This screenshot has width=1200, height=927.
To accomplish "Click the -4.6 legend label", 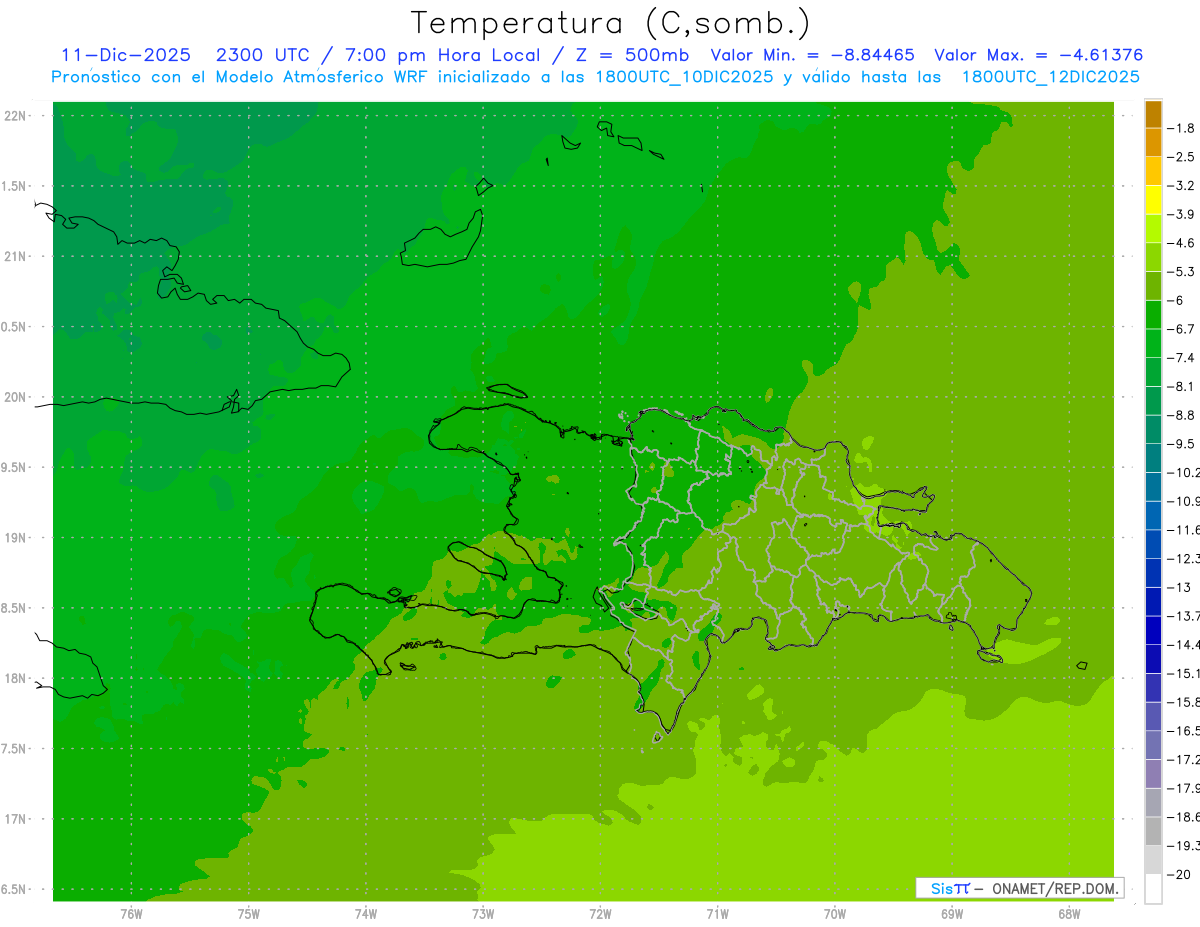I will pyautogui.click(x=1180, y=243).
